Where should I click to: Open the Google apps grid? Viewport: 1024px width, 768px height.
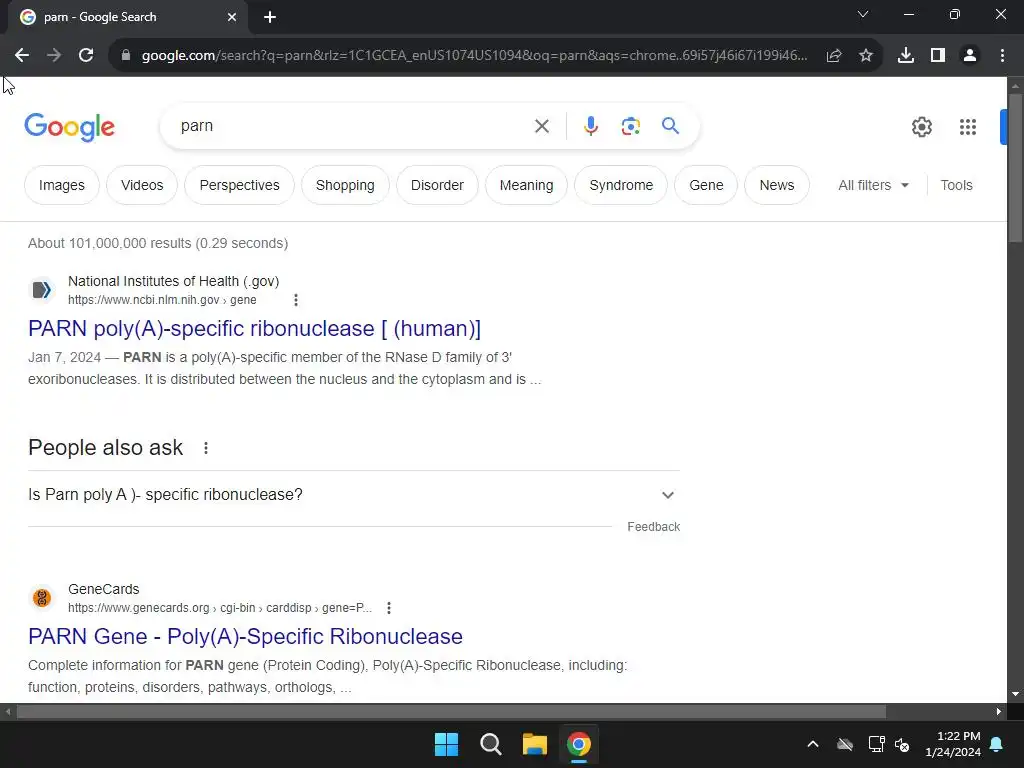[968, 127]
